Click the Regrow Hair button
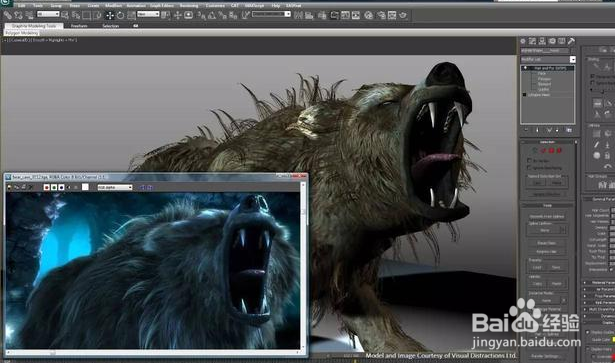The image size is (615, 363). coord(546,252)
